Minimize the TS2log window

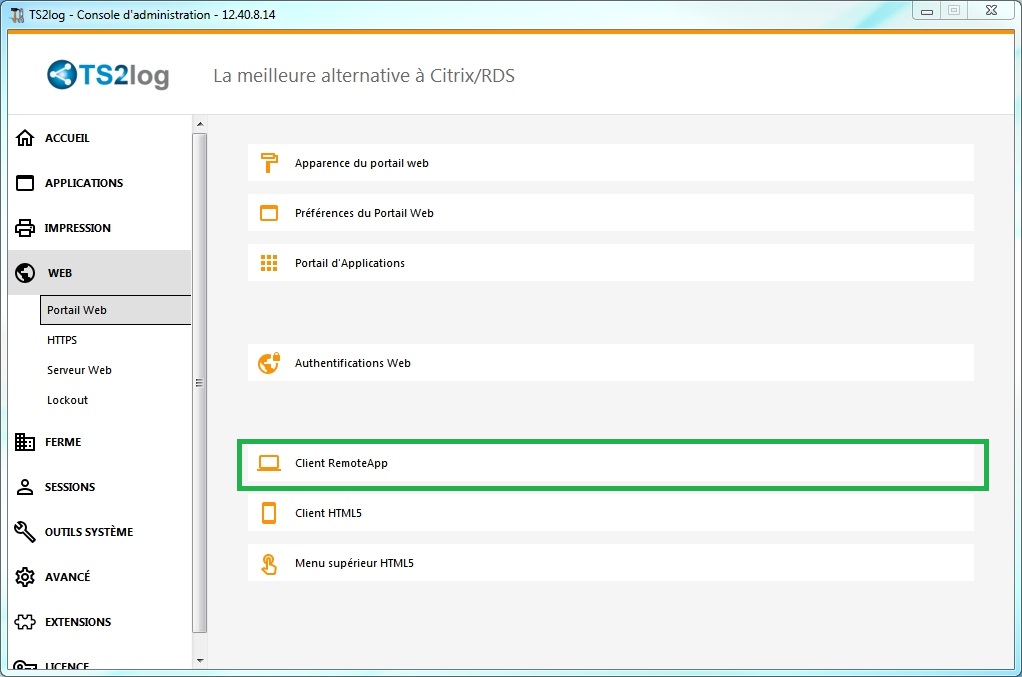[926, 11]
